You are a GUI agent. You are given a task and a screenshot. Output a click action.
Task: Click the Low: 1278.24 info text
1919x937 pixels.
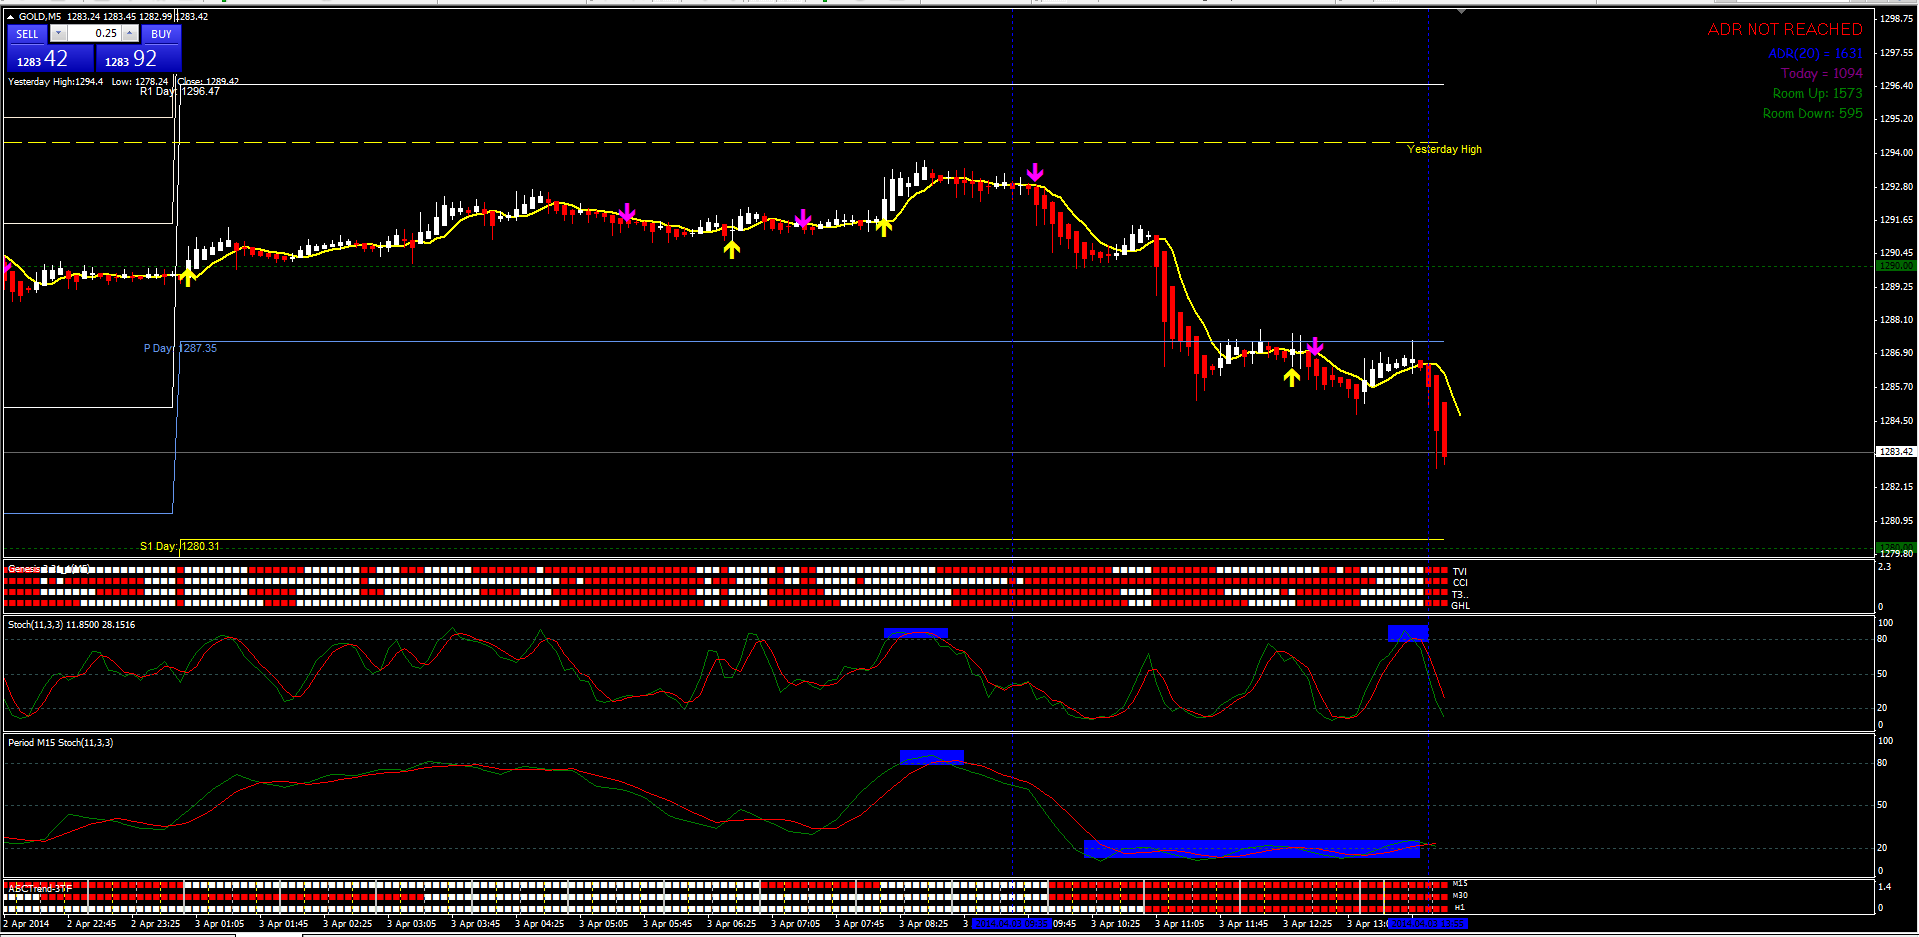click(140, 82)
